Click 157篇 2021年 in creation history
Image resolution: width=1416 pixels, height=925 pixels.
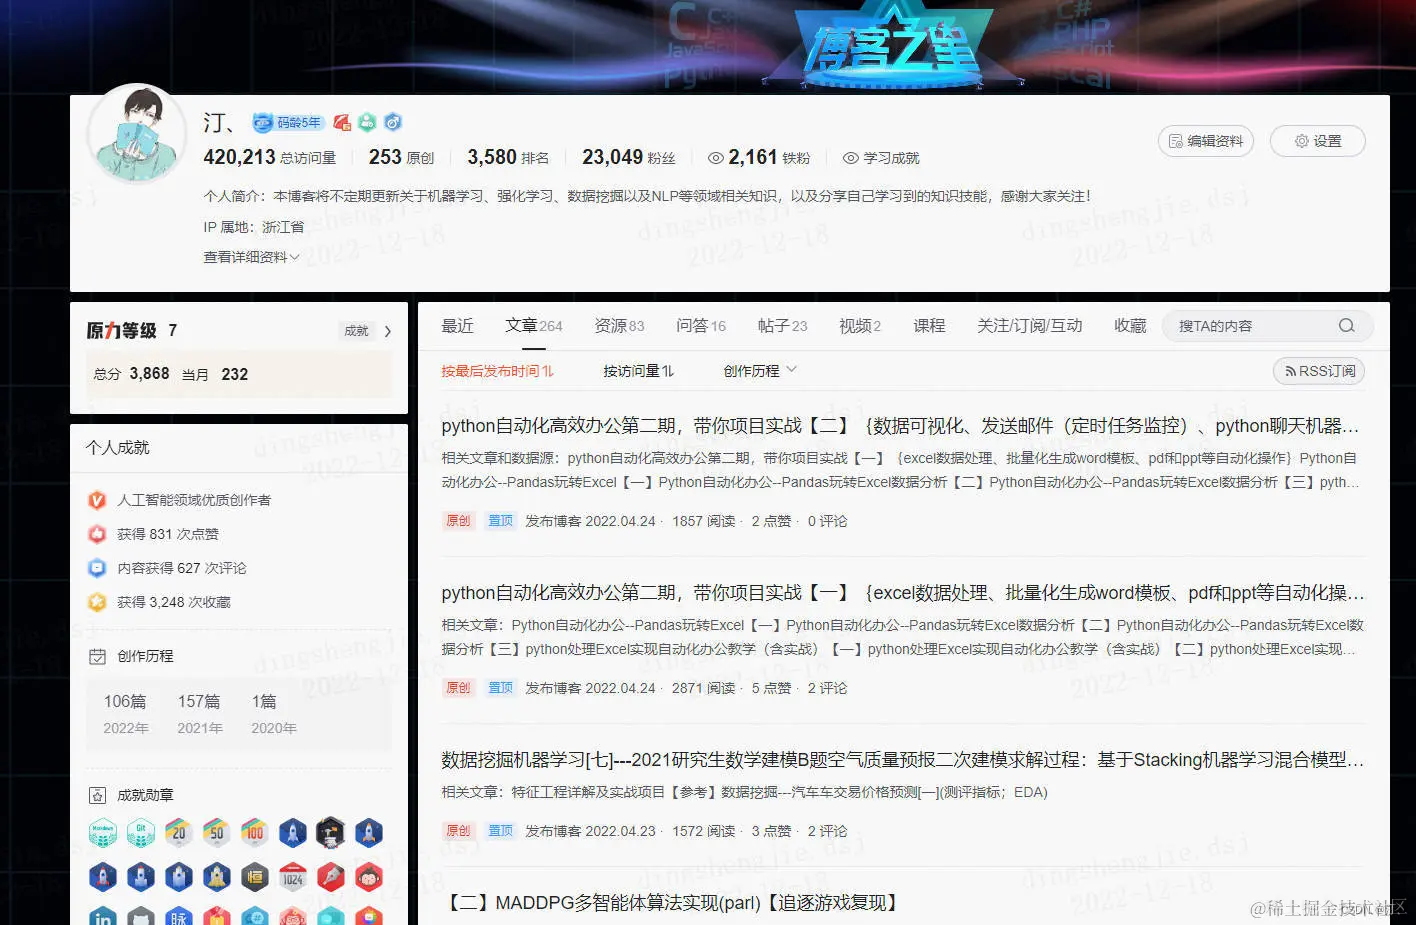click(200, 714)
